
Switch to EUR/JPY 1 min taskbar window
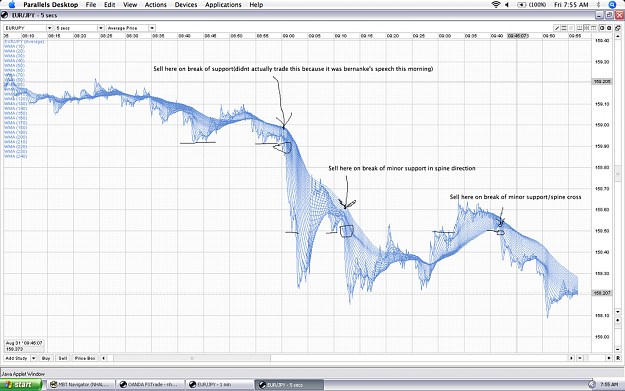(x=220, y=385)
